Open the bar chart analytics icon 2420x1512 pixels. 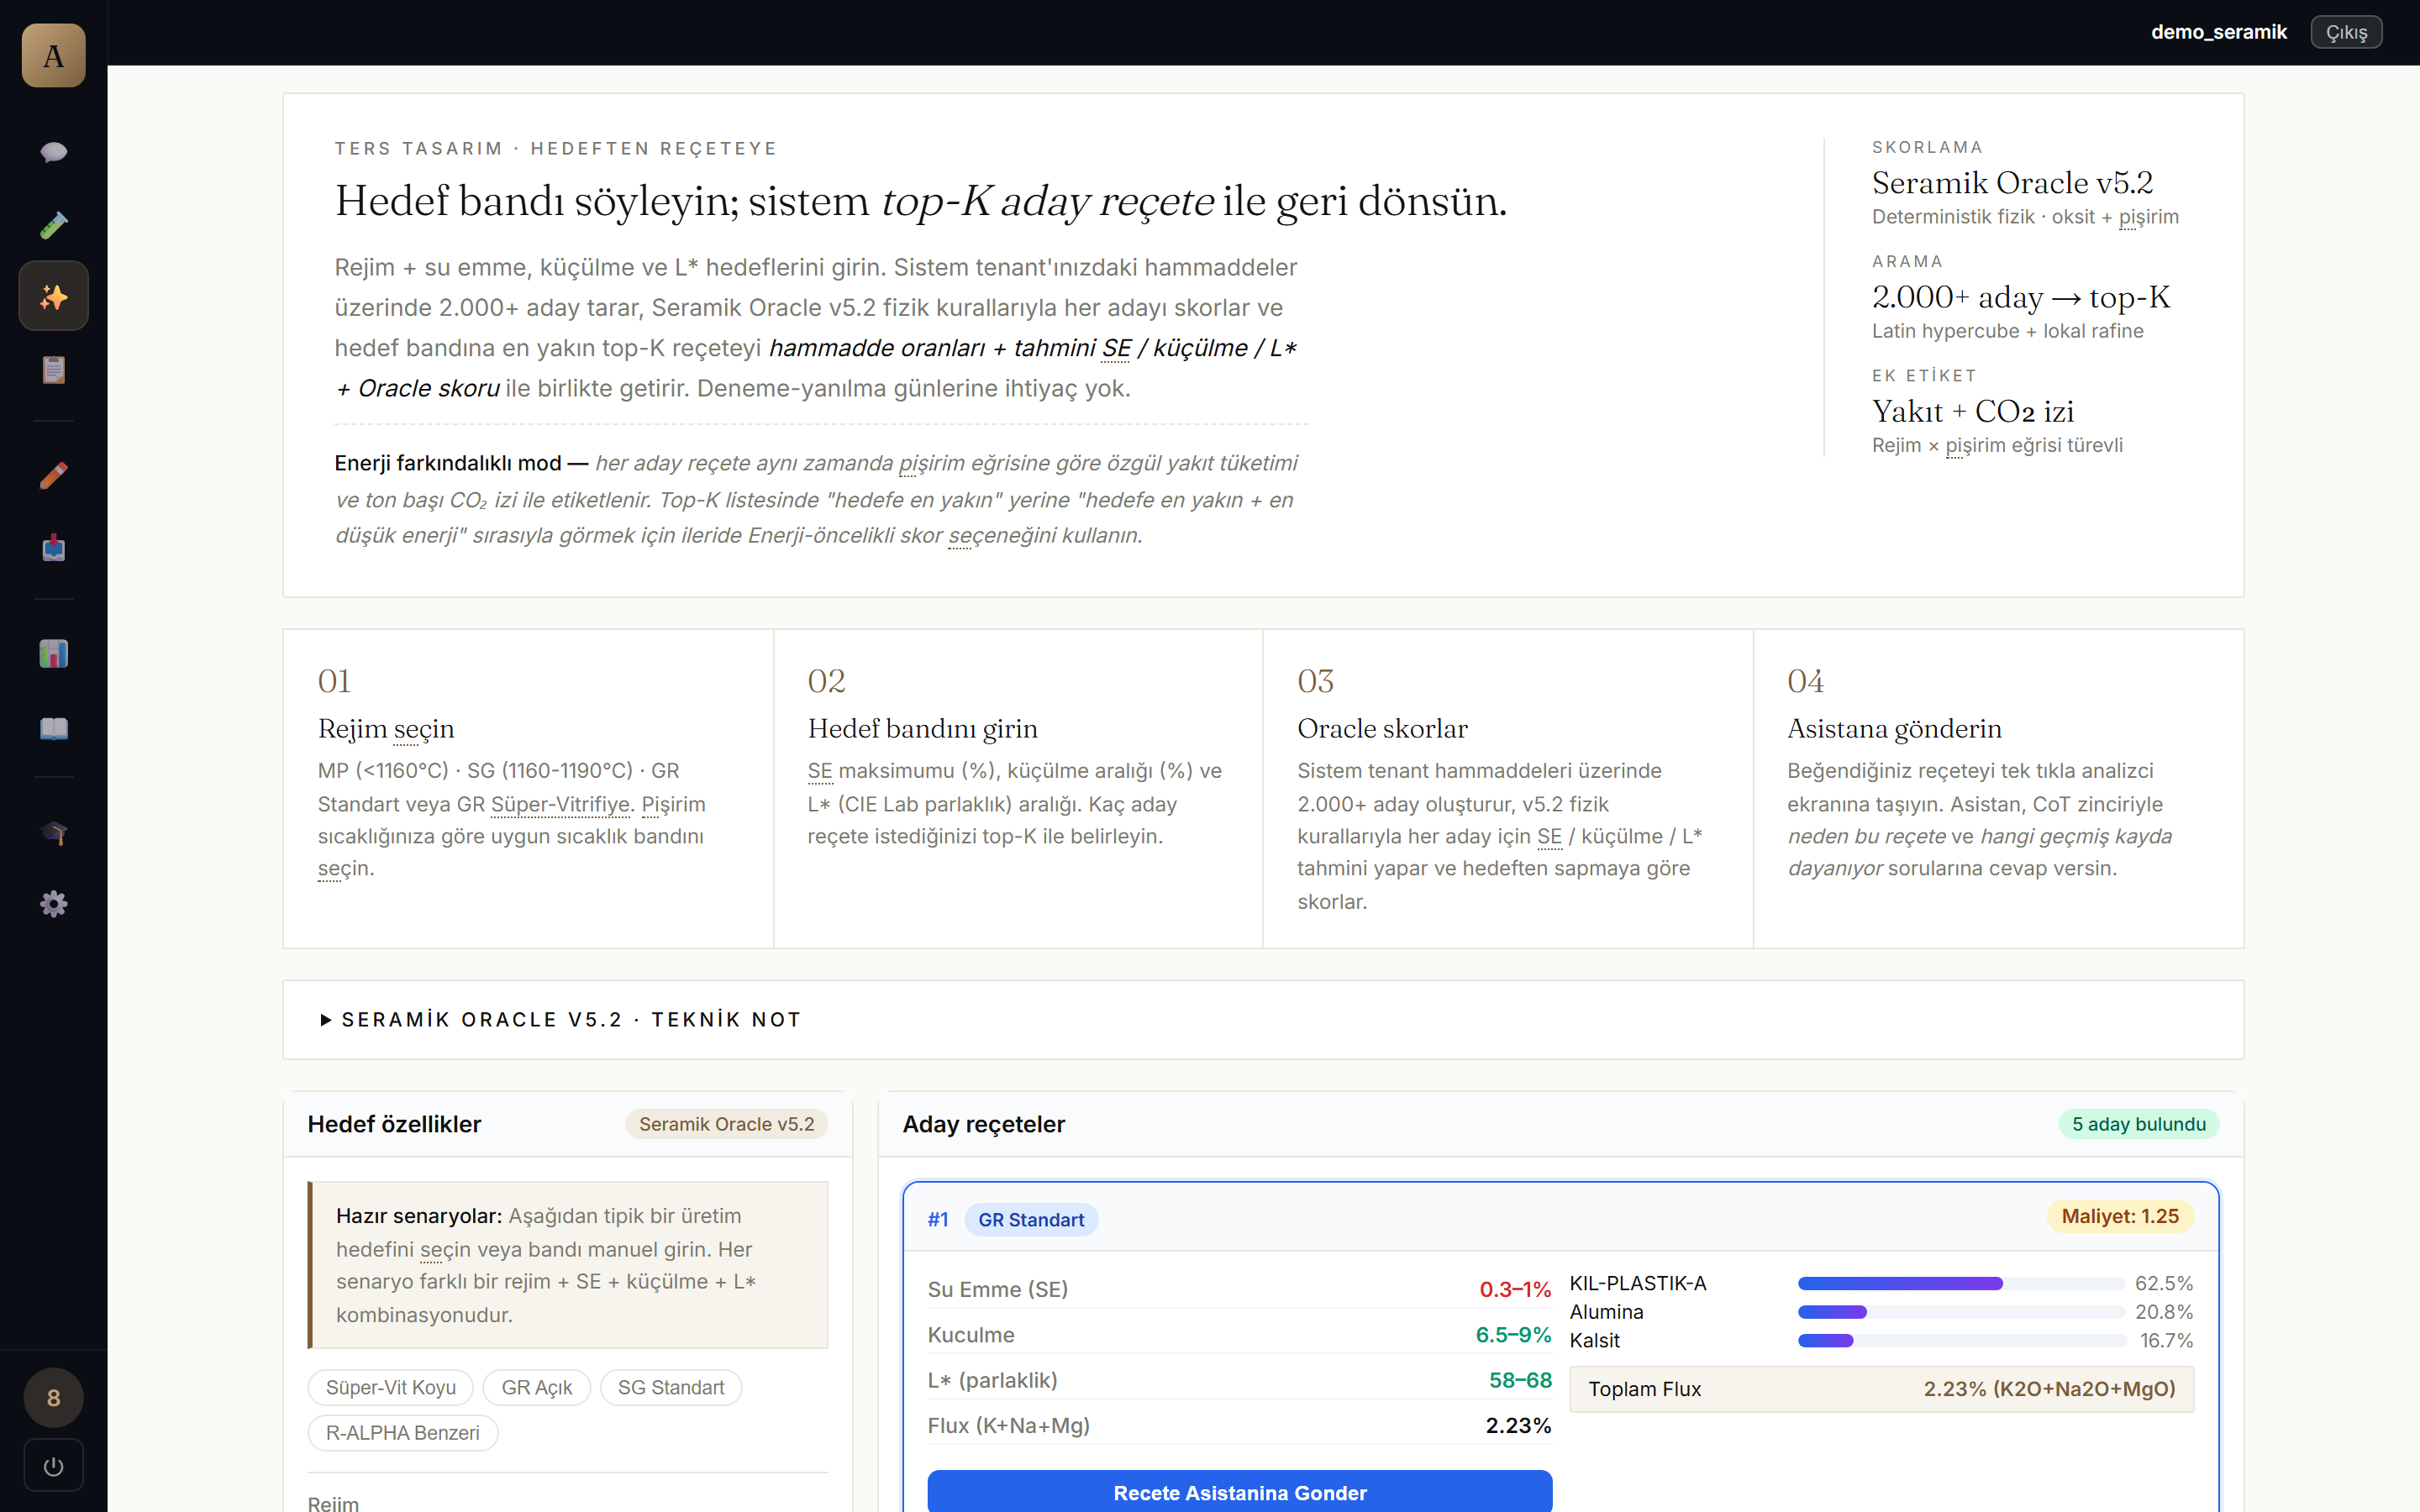[x=53, y=654]
